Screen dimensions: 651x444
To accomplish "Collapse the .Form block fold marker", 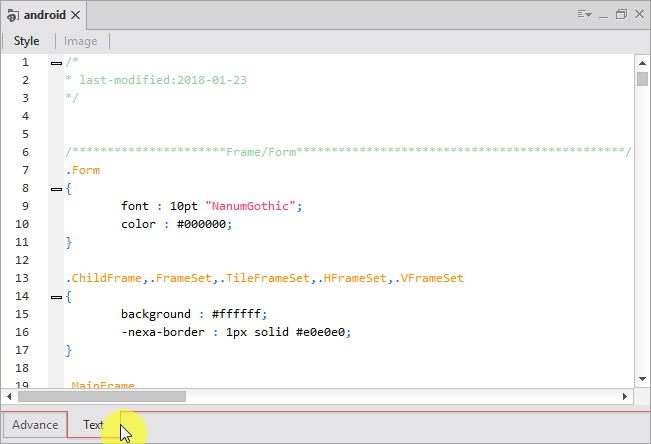I will tap(56, 189).
